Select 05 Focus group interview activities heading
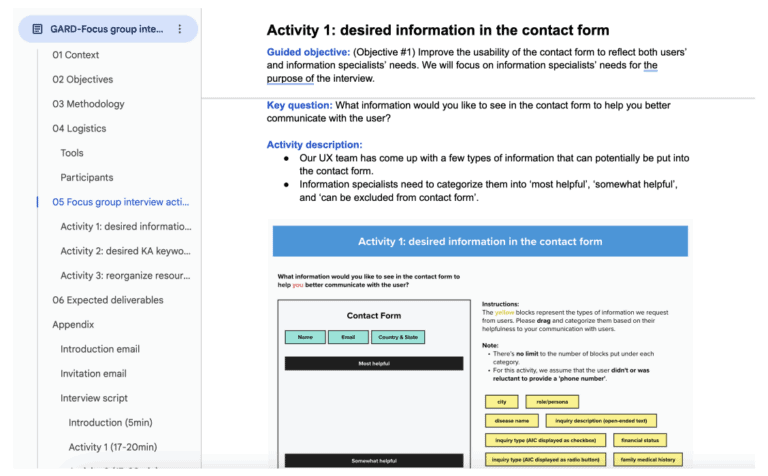 [120, 202]
